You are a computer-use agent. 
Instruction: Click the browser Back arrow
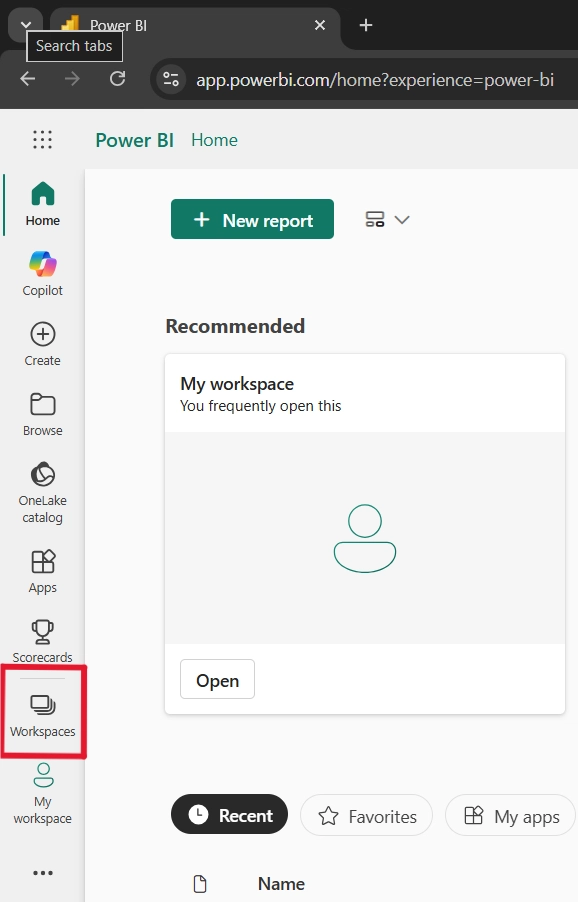coord(28,79)
